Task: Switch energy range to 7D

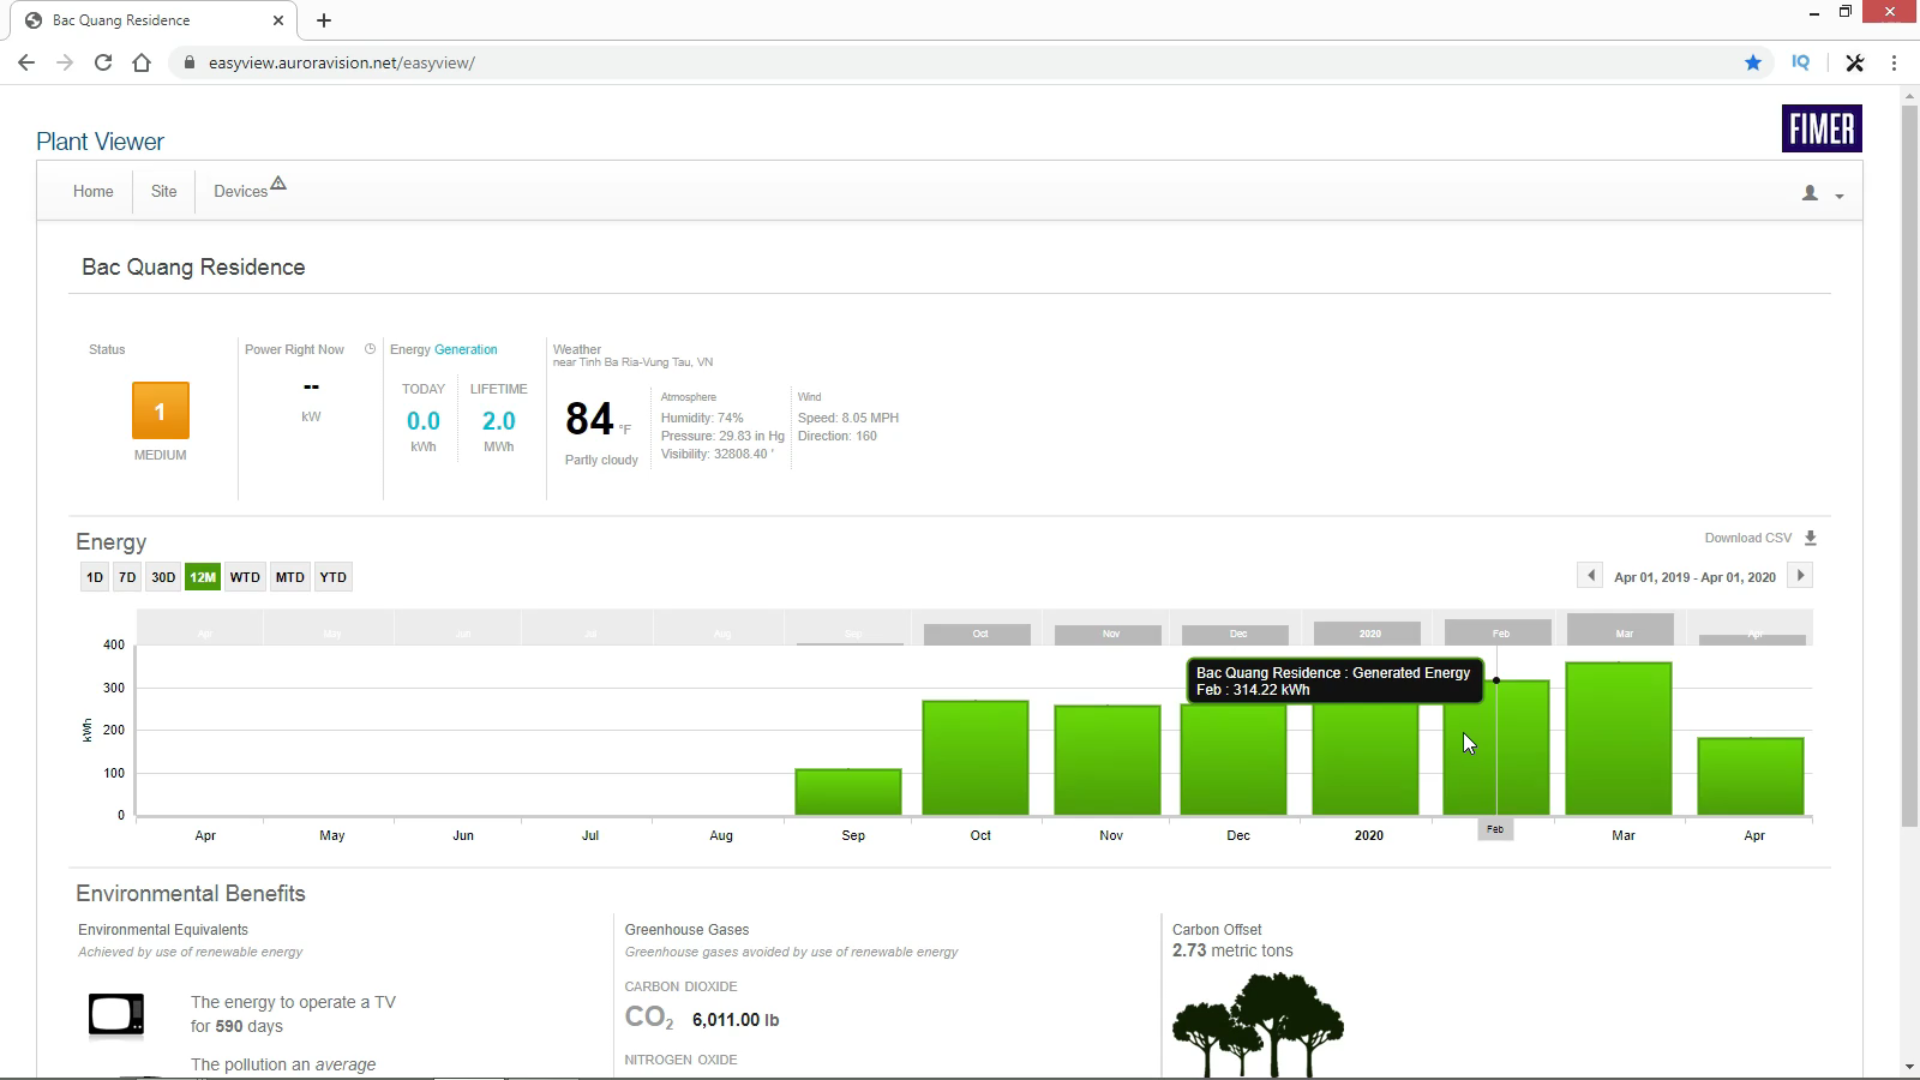Action: 127,577
